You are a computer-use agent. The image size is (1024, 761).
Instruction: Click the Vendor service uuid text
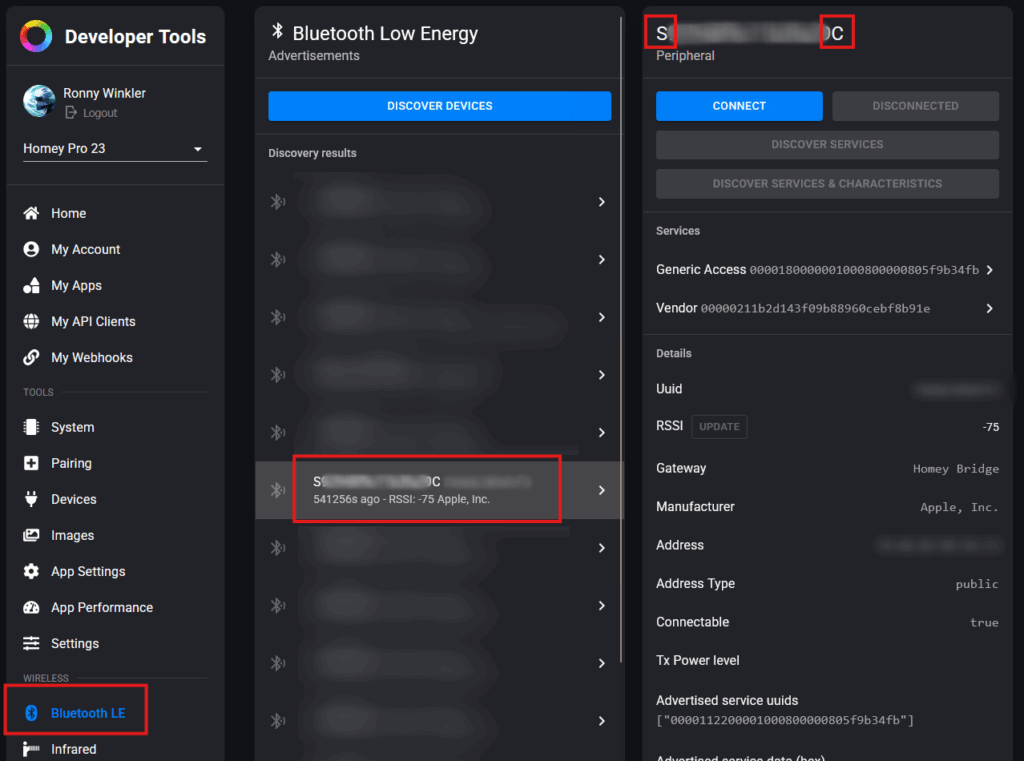pos(815,308)
